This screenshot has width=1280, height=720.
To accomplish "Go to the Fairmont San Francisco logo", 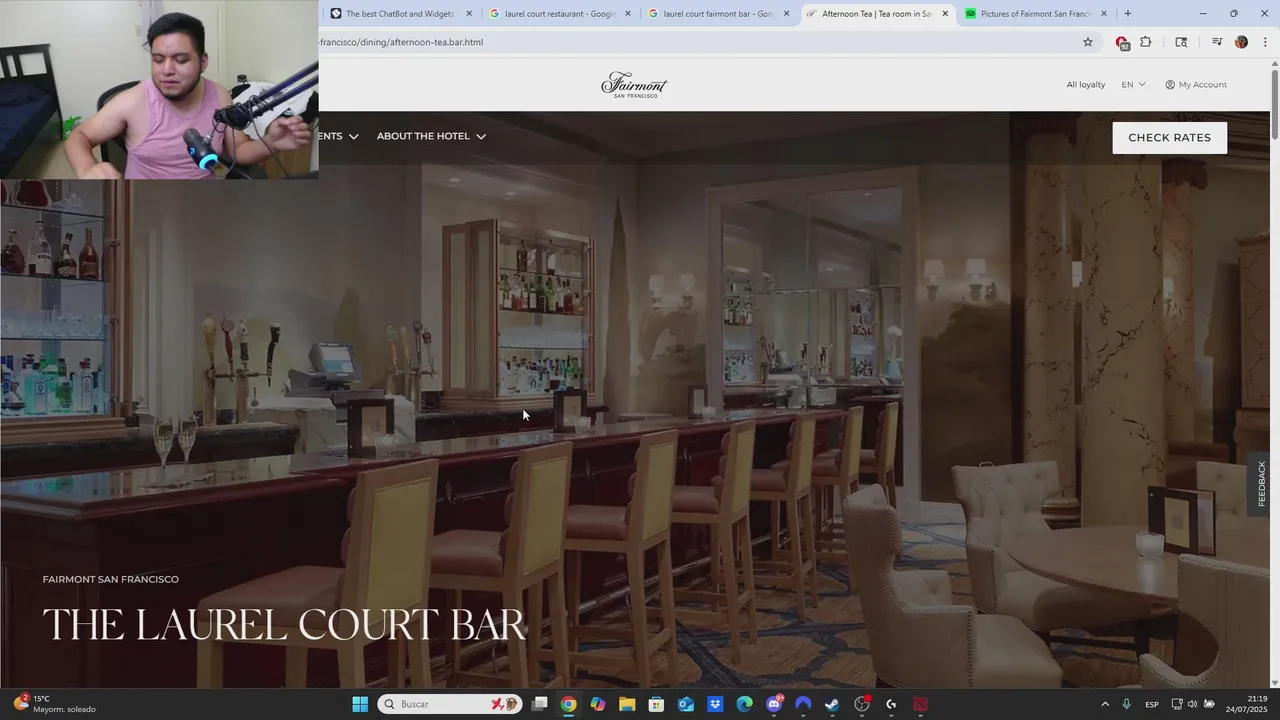I will [x=634, y=84].
